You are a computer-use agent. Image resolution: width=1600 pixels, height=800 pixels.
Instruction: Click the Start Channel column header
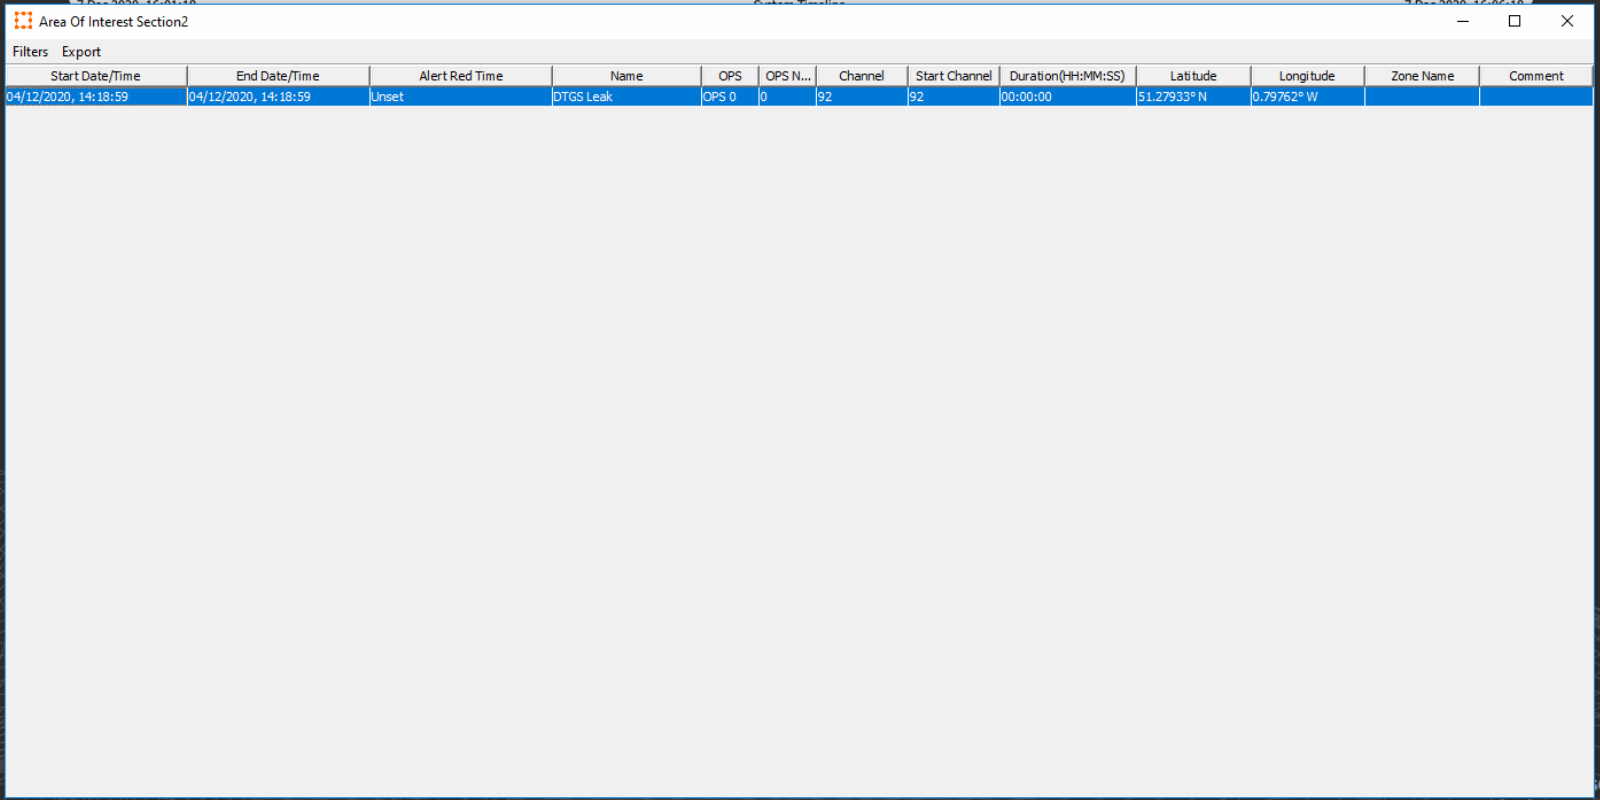pyautogui.click(x=954, y=76)
